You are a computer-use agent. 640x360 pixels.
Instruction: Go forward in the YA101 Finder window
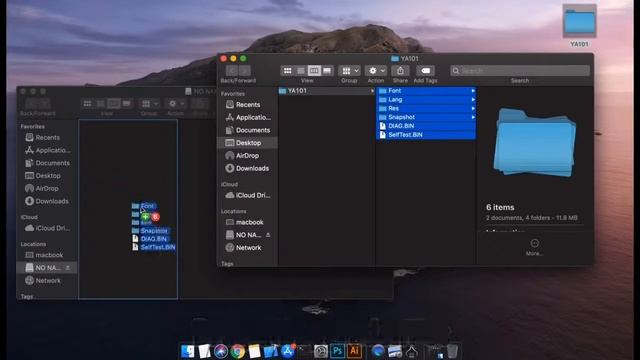[x=244, y=71]
